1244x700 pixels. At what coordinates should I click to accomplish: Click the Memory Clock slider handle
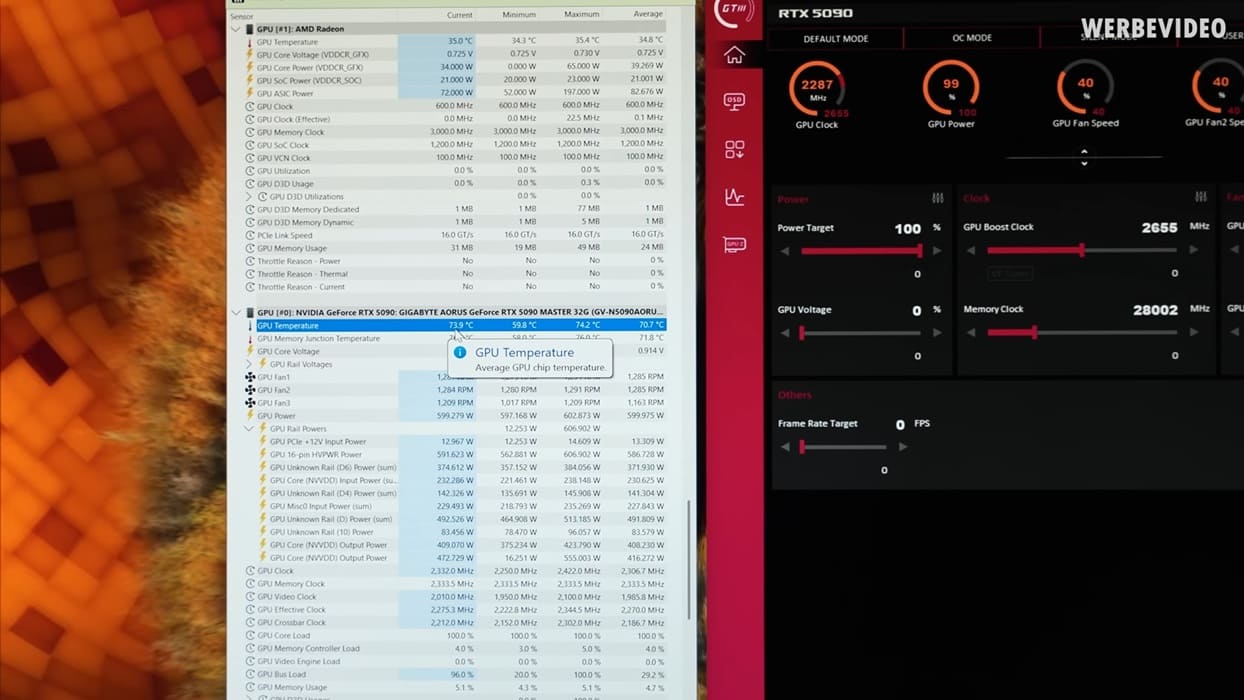pyautogui.click(x=1034, y=333)
